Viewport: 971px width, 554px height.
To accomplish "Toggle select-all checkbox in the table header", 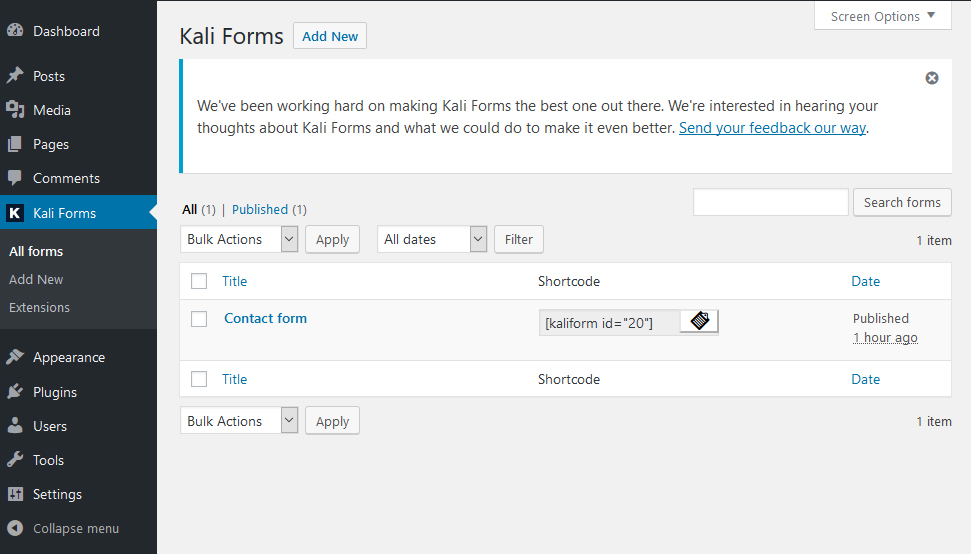I will 199,281.
